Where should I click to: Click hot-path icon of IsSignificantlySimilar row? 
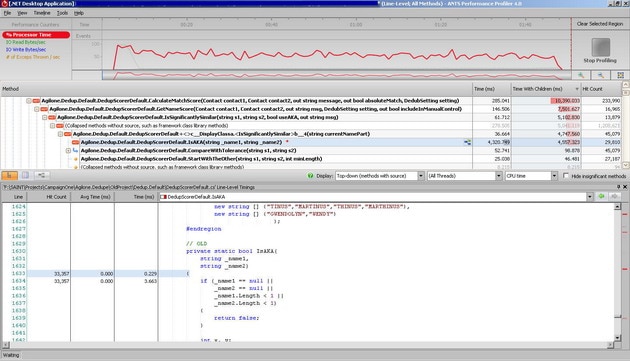(52, 117)
